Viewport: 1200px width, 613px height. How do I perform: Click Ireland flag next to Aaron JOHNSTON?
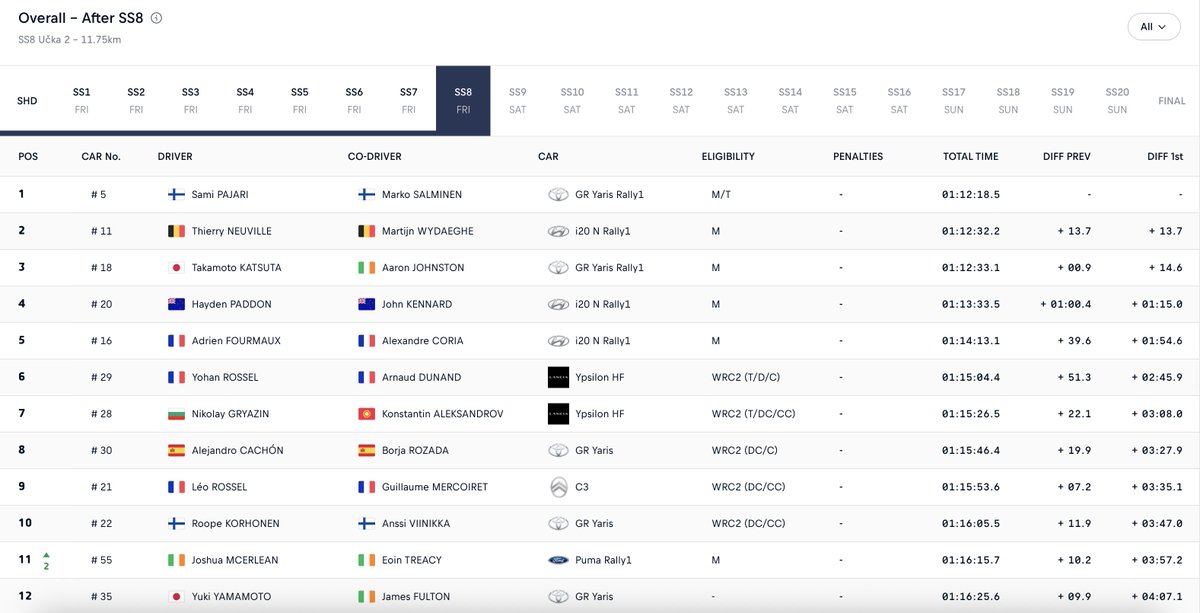[367, 268]
